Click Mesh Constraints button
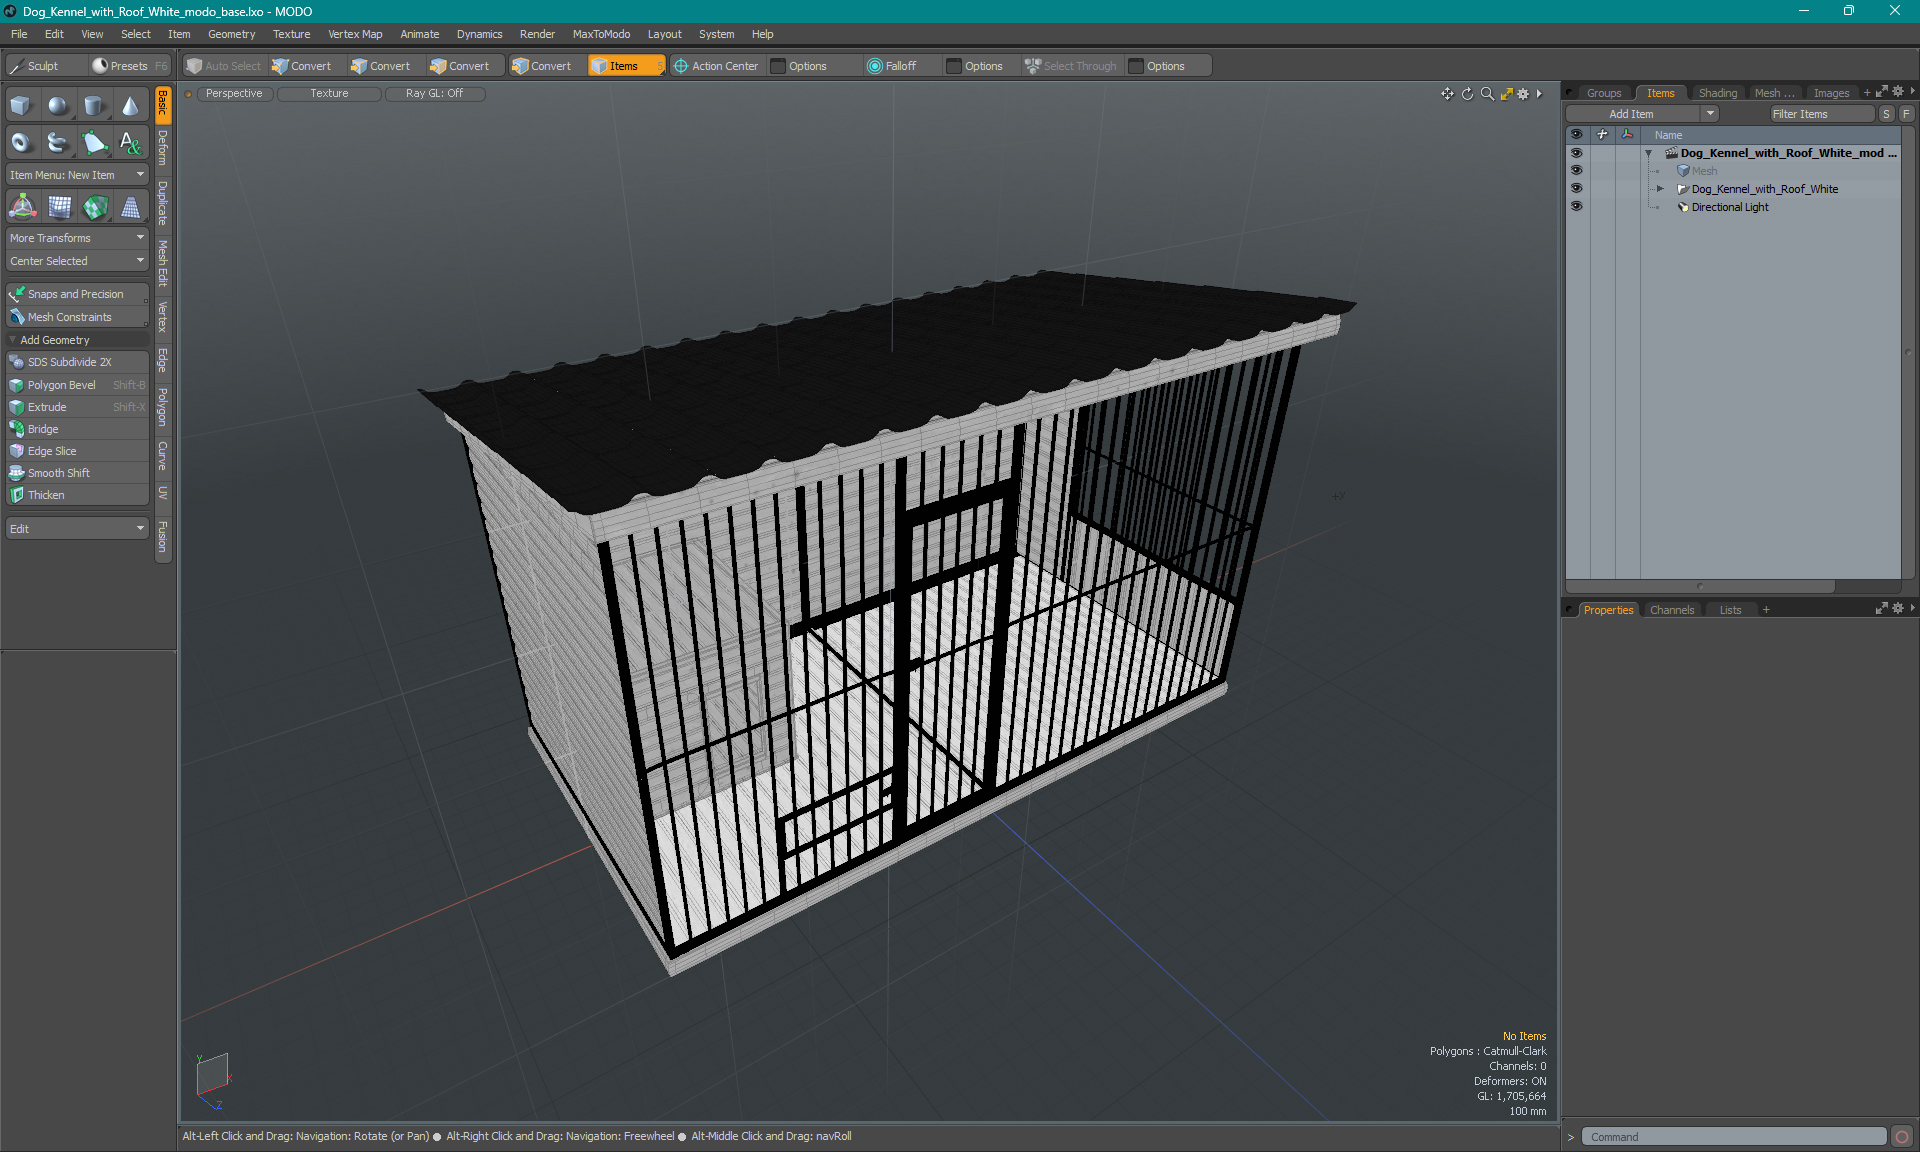1920x1152 pixels. (77, 317)
